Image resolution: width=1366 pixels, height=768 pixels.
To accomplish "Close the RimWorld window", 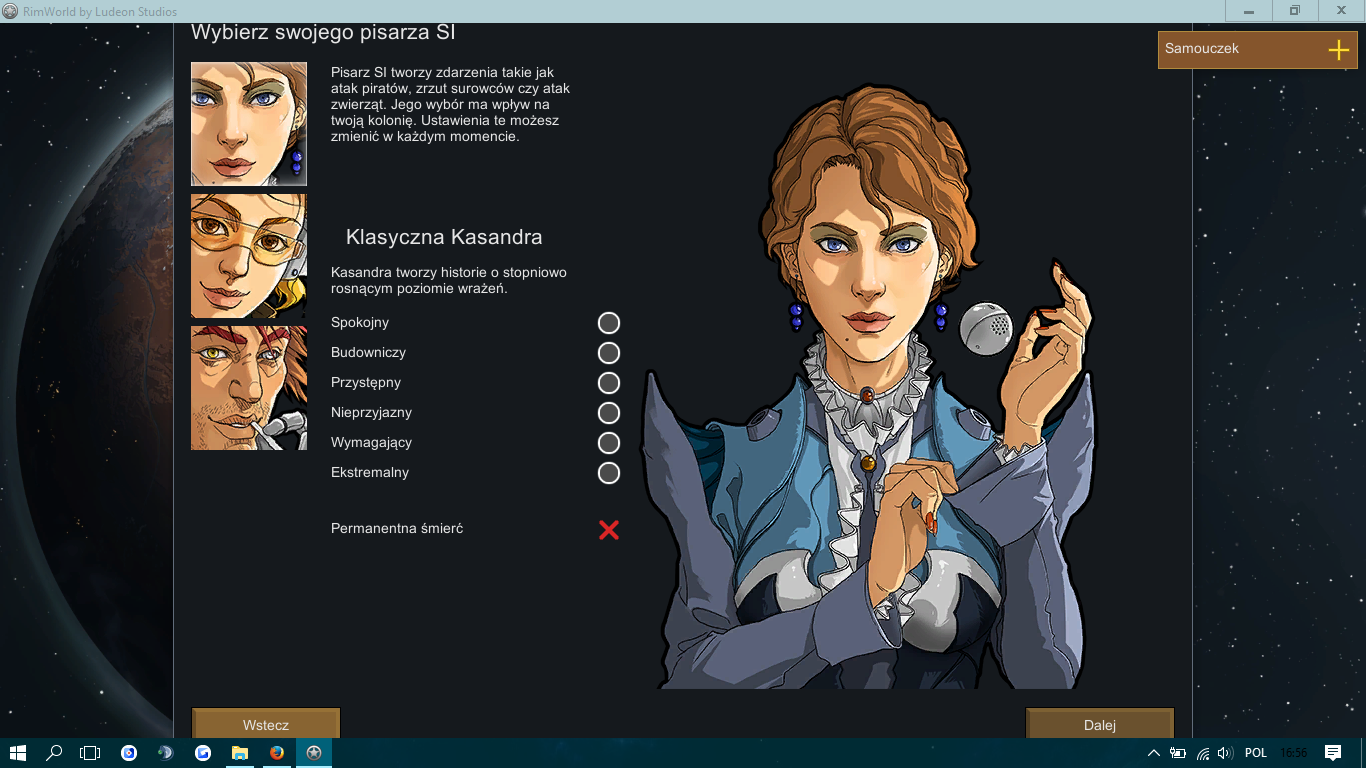I will point(1341,11).
